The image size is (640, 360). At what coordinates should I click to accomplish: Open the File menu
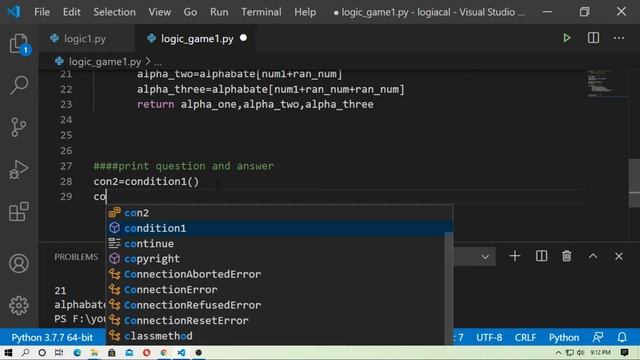42,12
